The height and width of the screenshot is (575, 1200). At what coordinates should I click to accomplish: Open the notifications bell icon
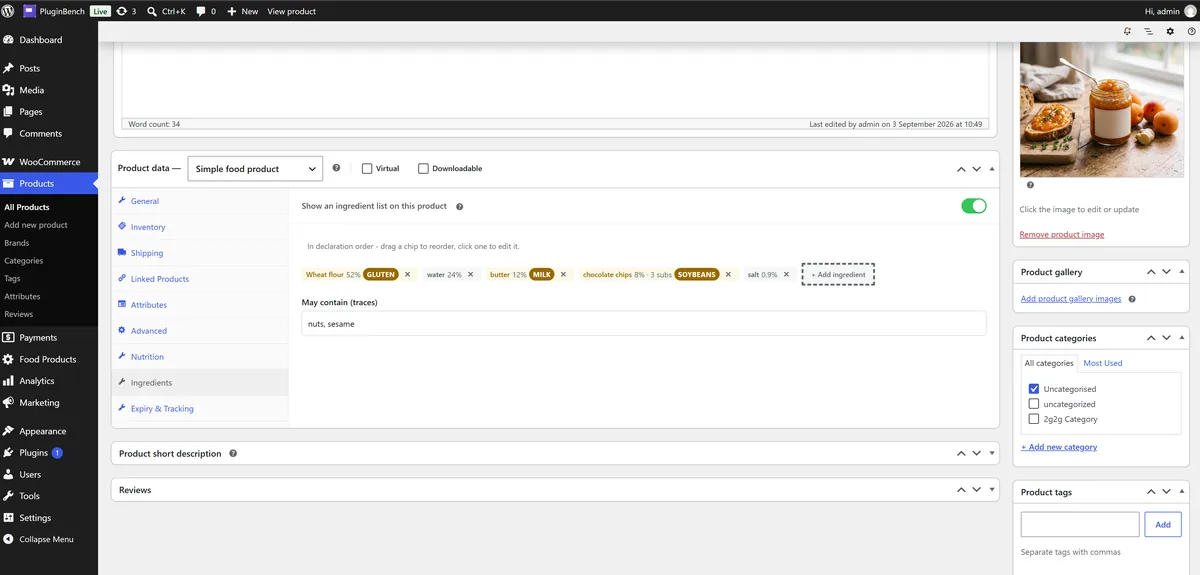[1127, 31]
